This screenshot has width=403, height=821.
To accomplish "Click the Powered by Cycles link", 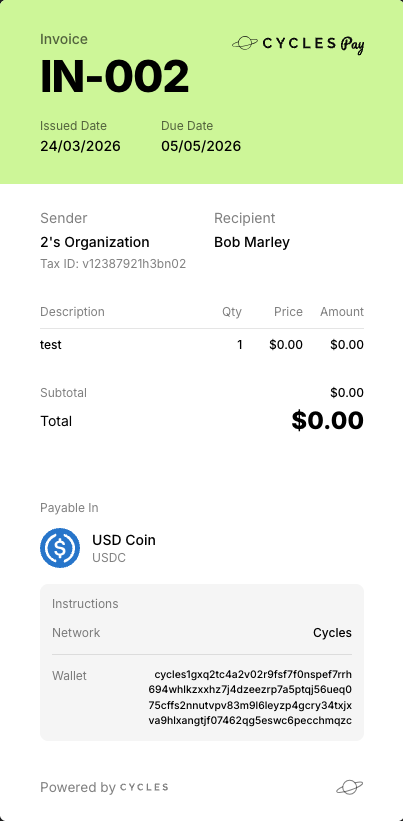I will pyautogui.click(x=104, y=787).
